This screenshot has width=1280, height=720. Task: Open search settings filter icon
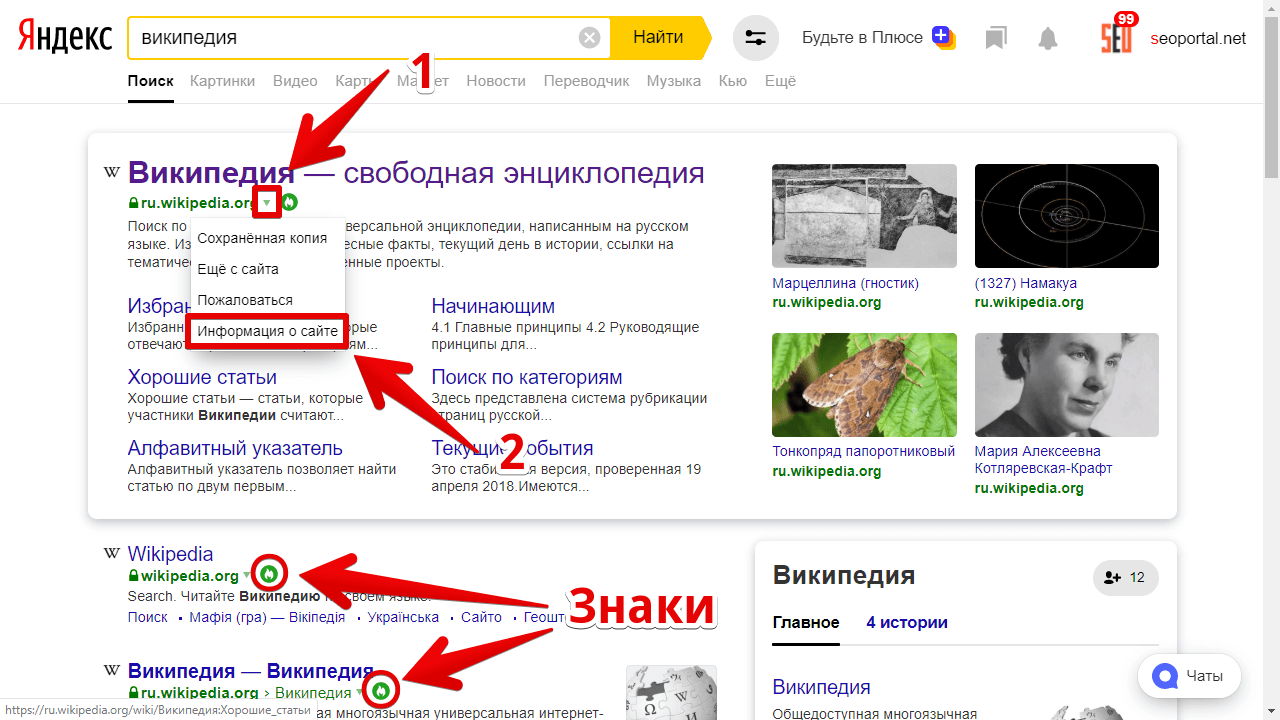tap(755, 38)
